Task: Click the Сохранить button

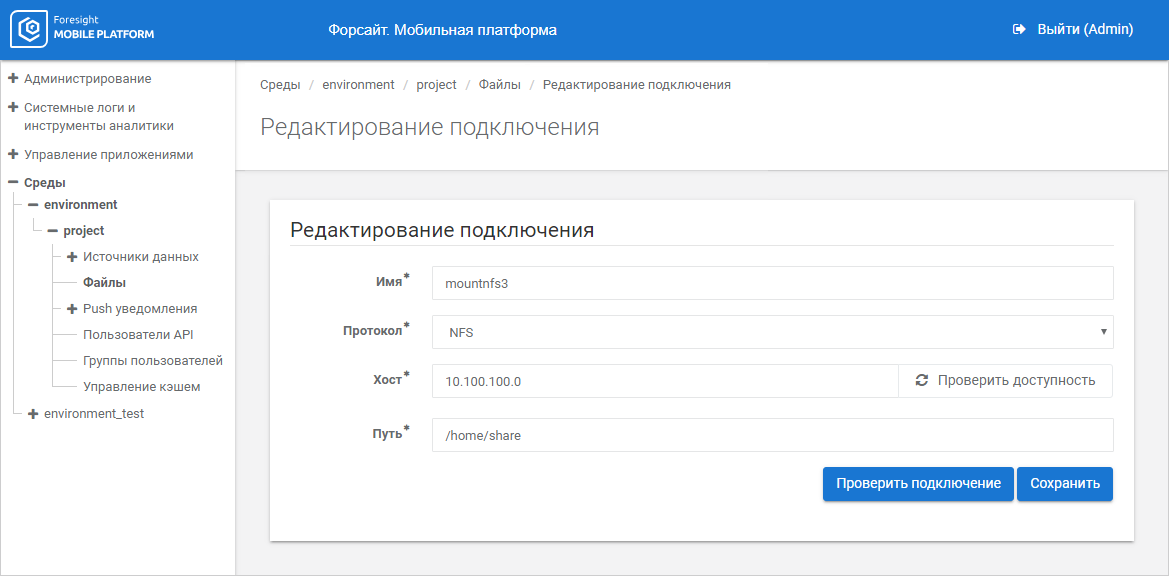Action: pyautogui.click(x=1065, y=484)
